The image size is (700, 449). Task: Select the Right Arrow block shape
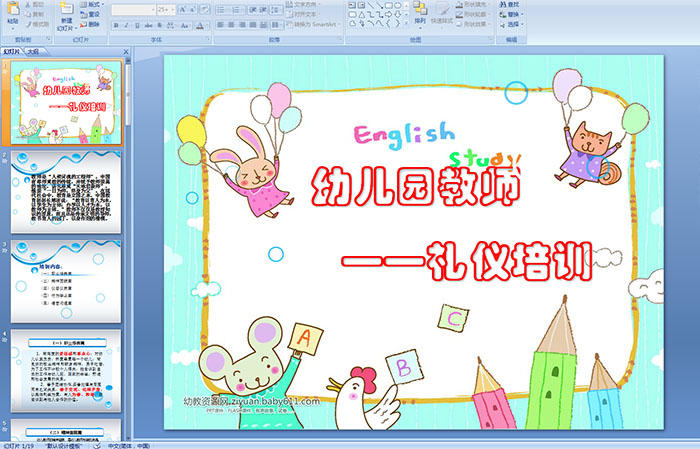(388, 14)
